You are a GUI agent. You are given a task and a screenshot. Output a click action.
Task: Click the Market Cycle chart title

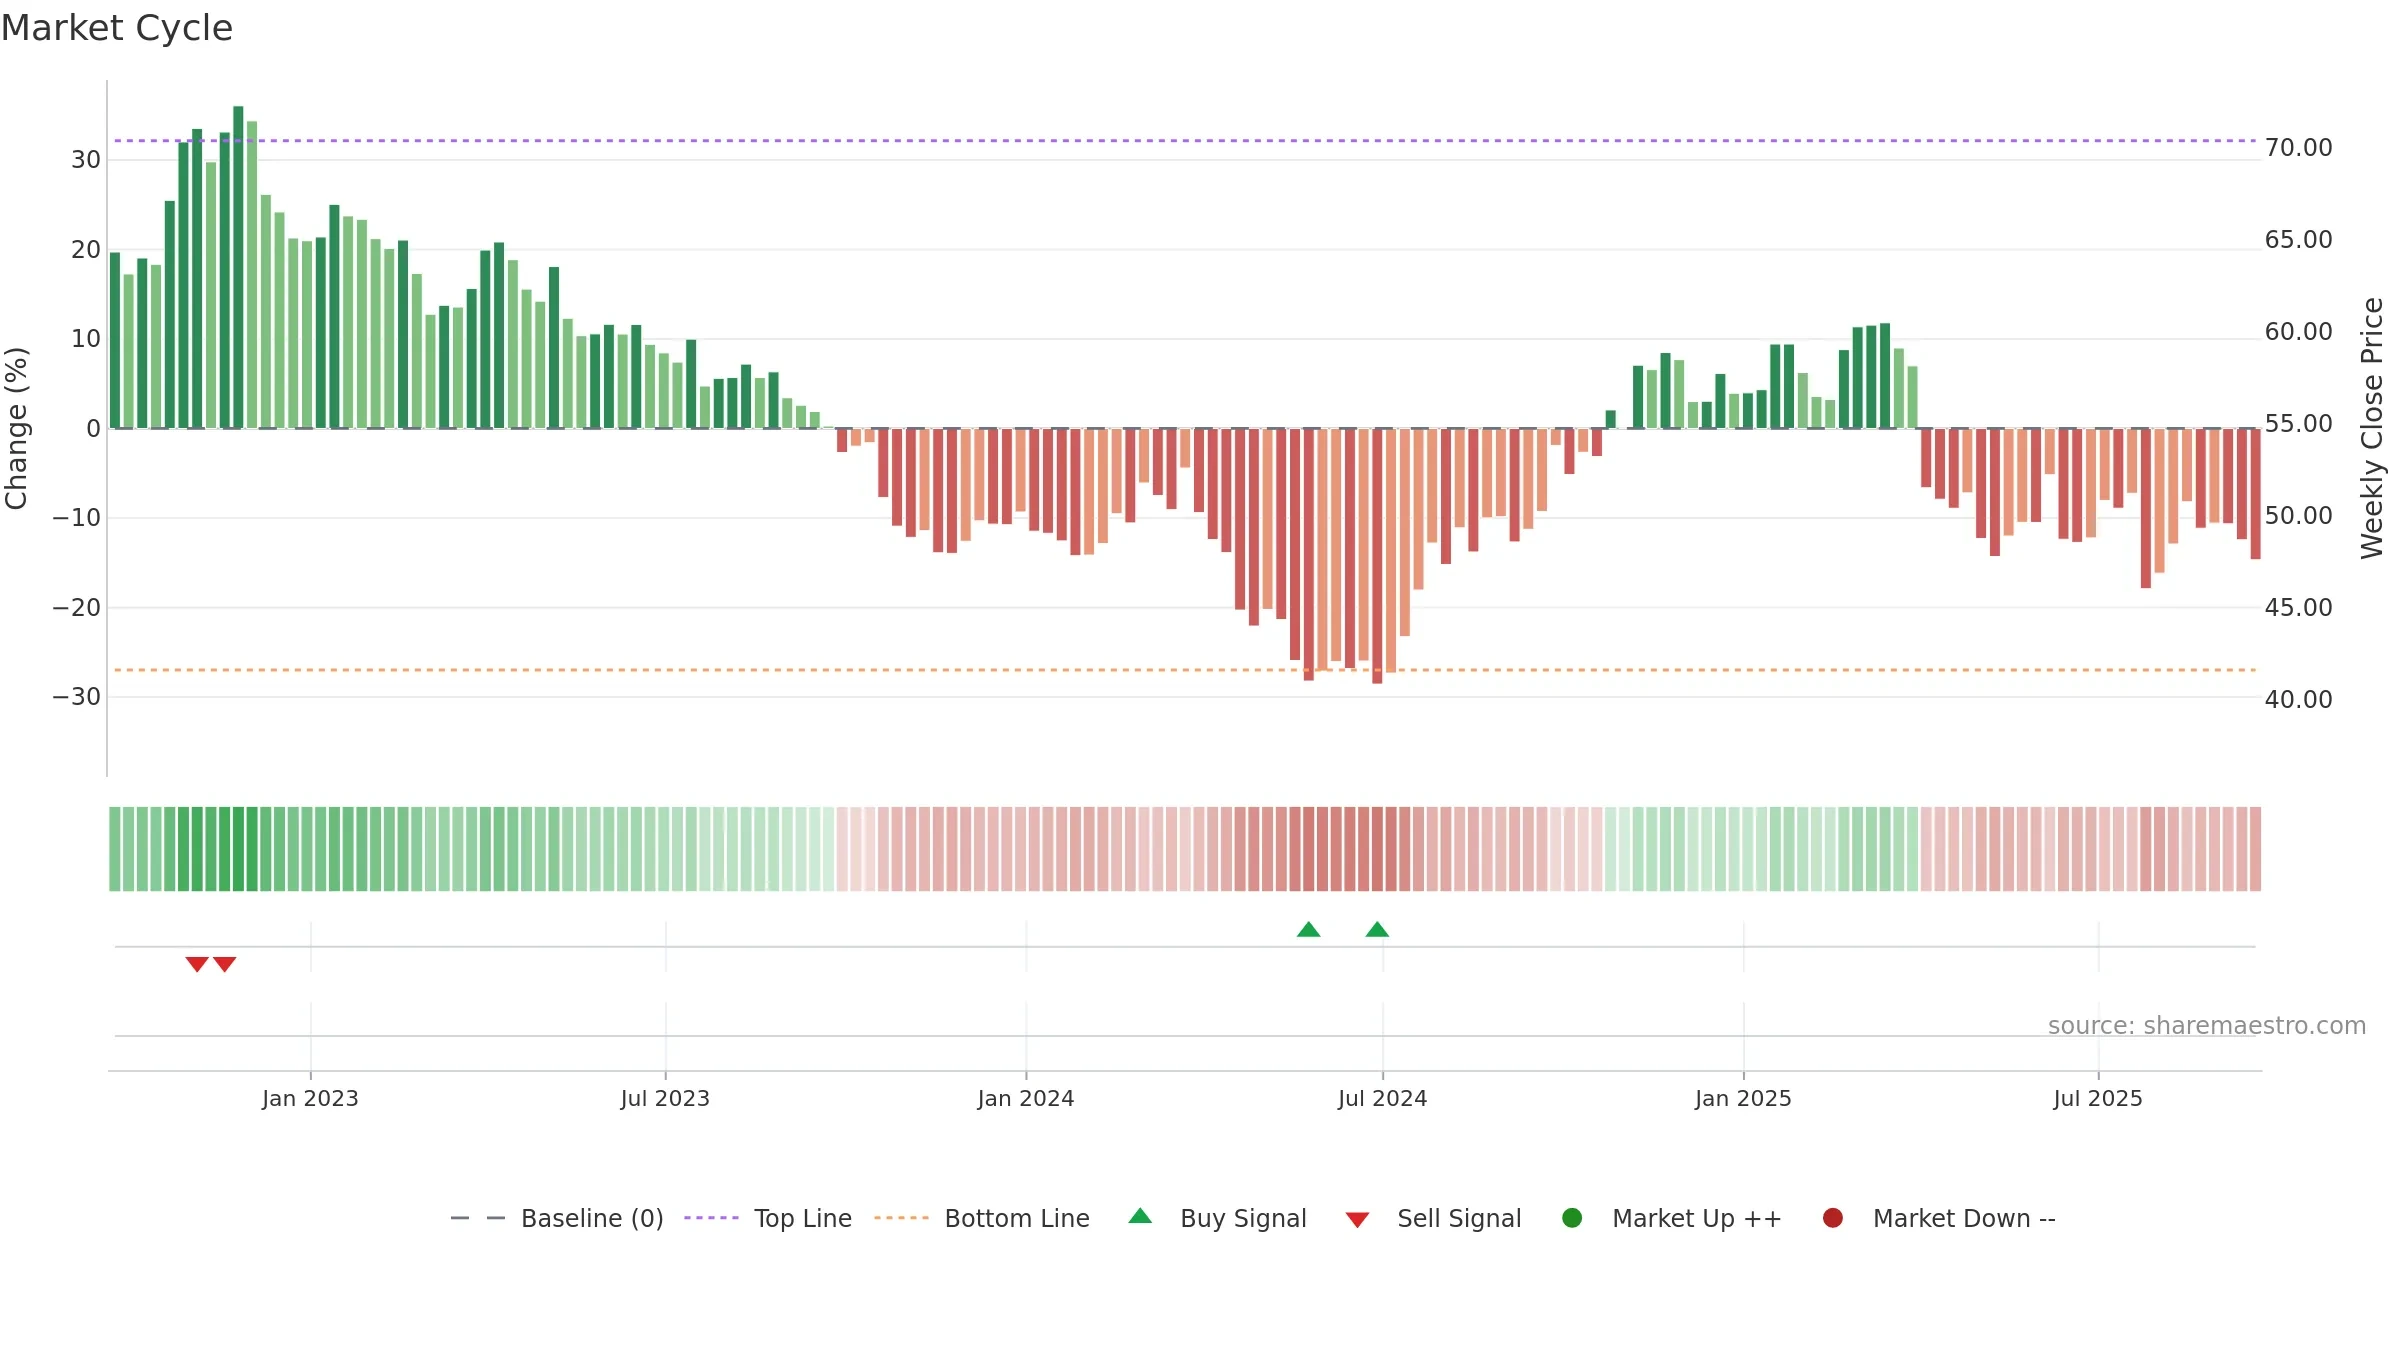click(x=117, y=28)
